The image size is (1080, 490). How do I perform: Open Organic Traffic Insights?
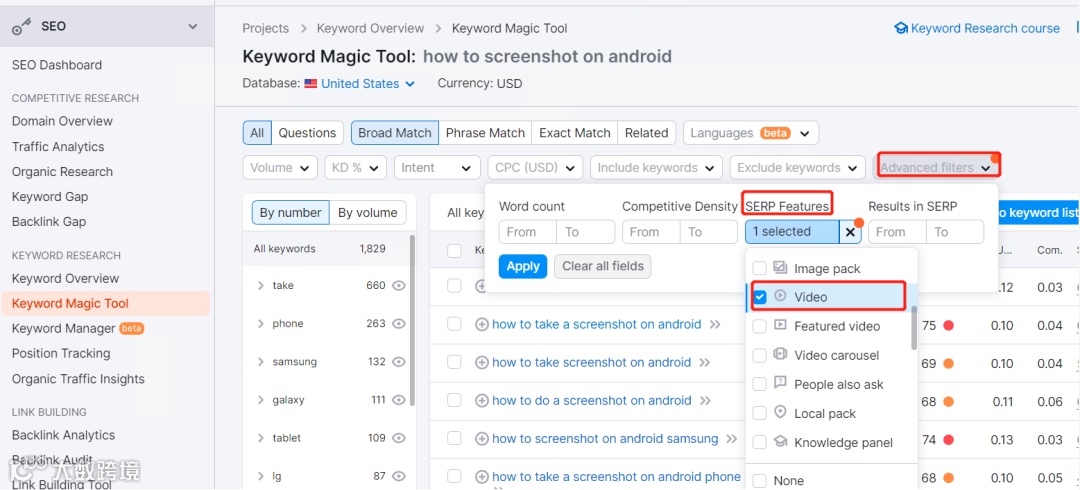click(x=78, y=378)
